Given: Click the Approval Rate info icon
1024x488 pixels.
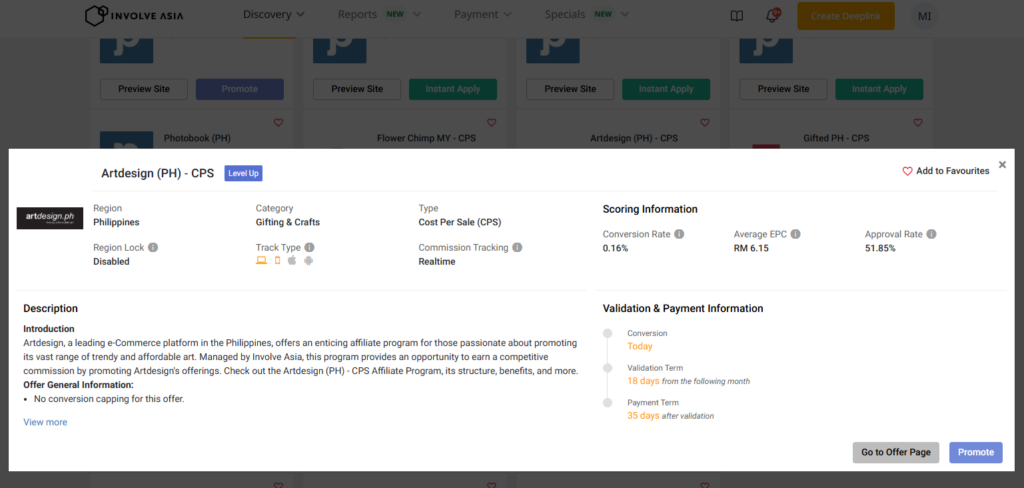Looking at the screenshot, I should click(931, 234).
